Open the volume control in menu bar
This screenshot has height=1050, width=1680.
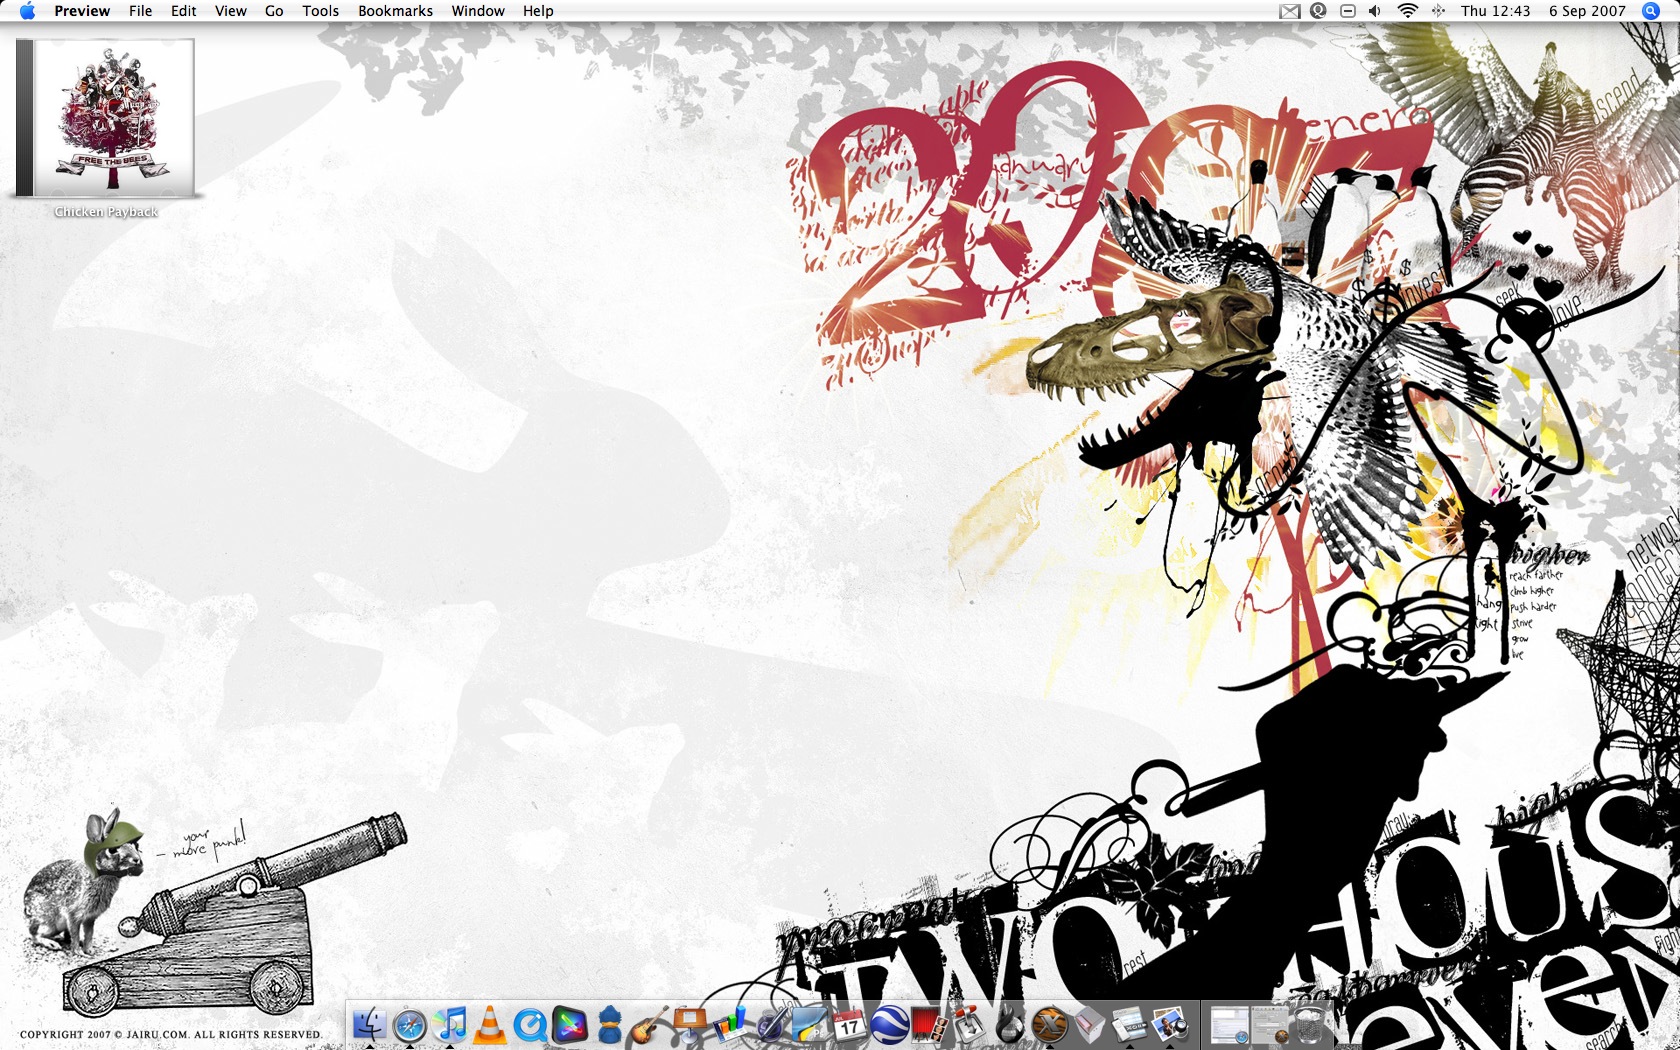pos(1376,11)
